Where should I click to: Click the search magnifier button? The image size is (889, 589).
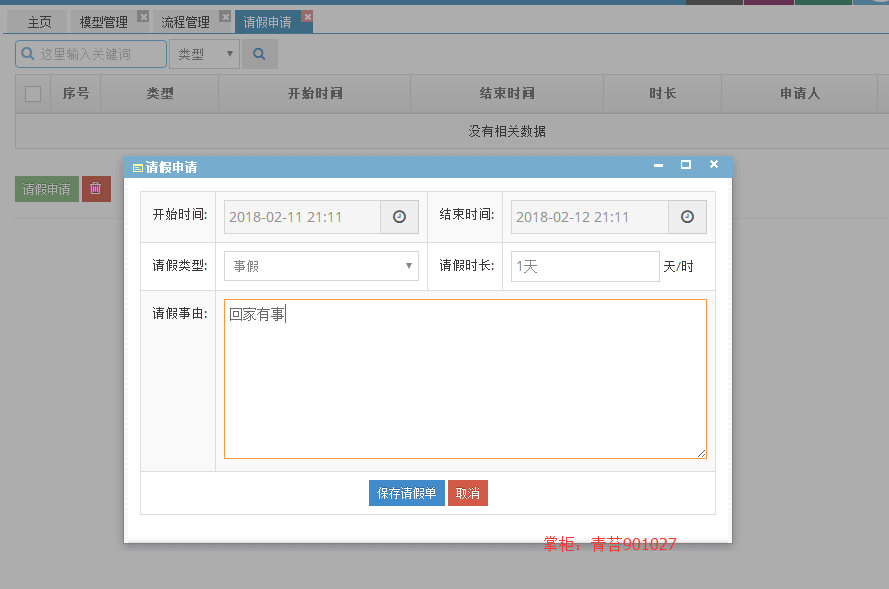[260, 54]
